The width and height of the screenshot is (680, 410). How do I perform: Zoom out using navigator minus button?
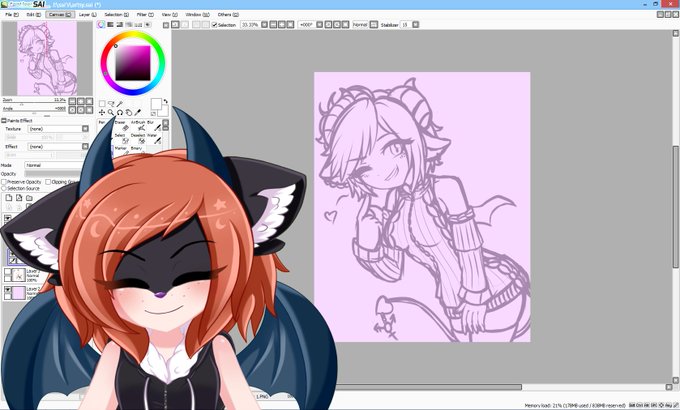[x=72, y=101]
